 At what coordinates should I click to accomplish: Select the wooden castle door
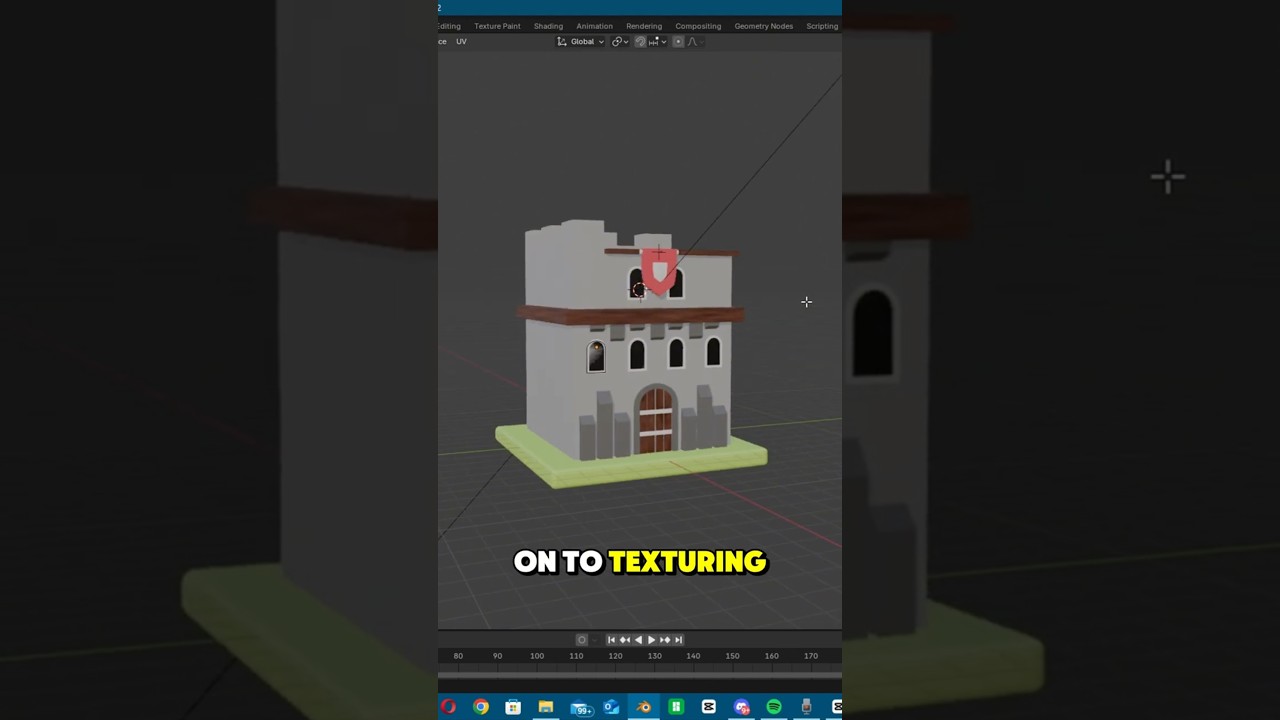[x=656, y=420]
